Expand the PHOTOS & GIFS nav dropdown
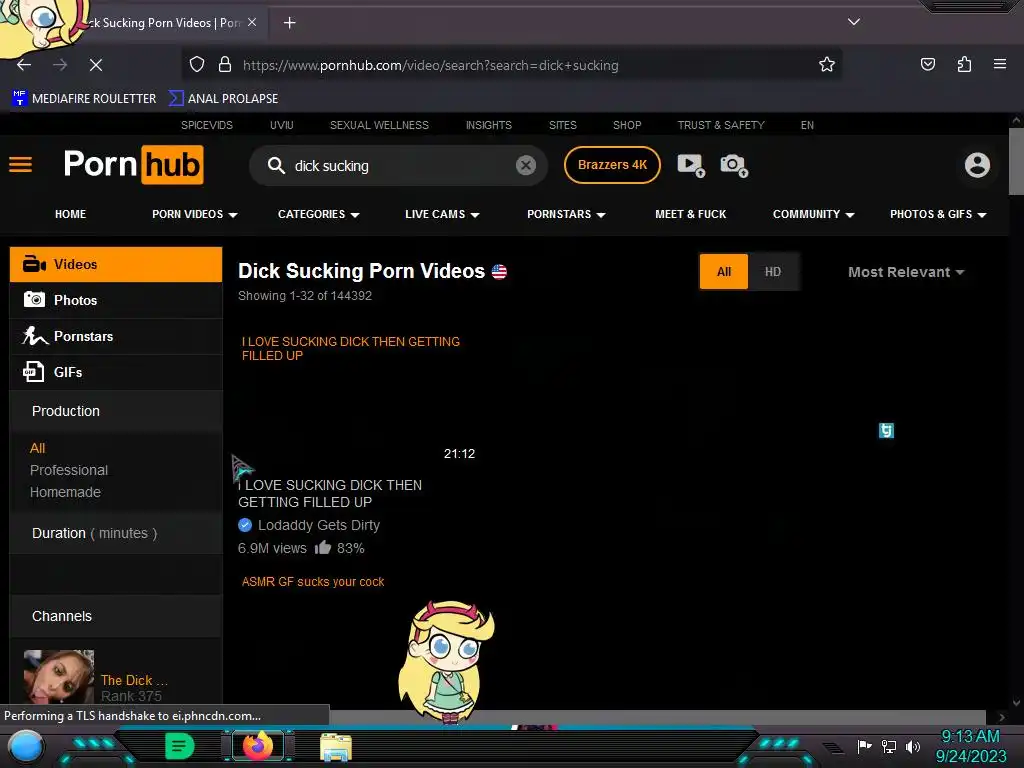The width and height of the screenshot is (1024, 768). 938,214
